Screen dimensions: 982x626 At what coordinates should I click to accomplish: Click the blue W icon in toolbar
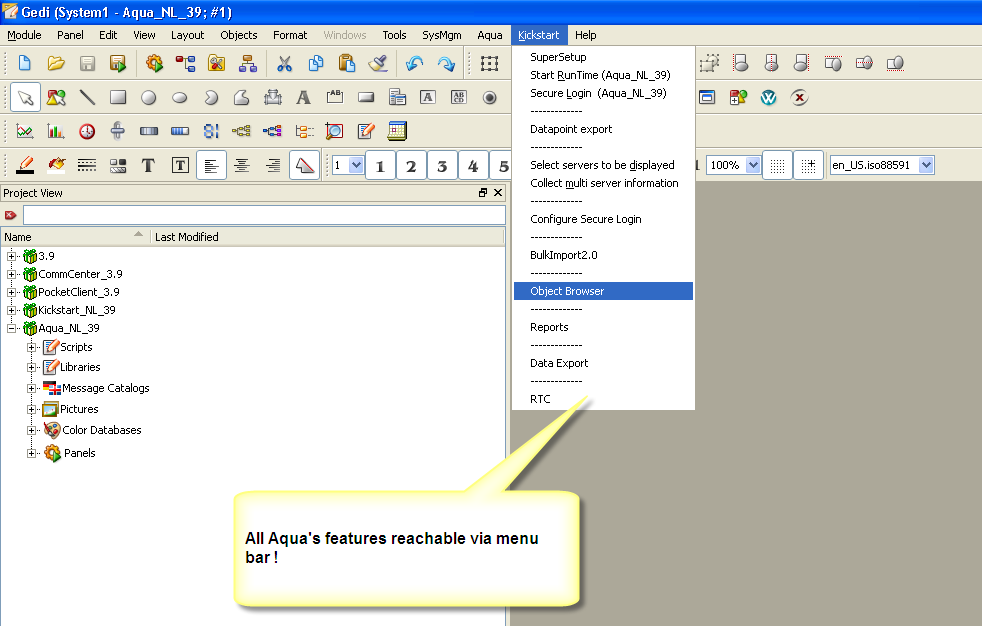tap(768, 97)
